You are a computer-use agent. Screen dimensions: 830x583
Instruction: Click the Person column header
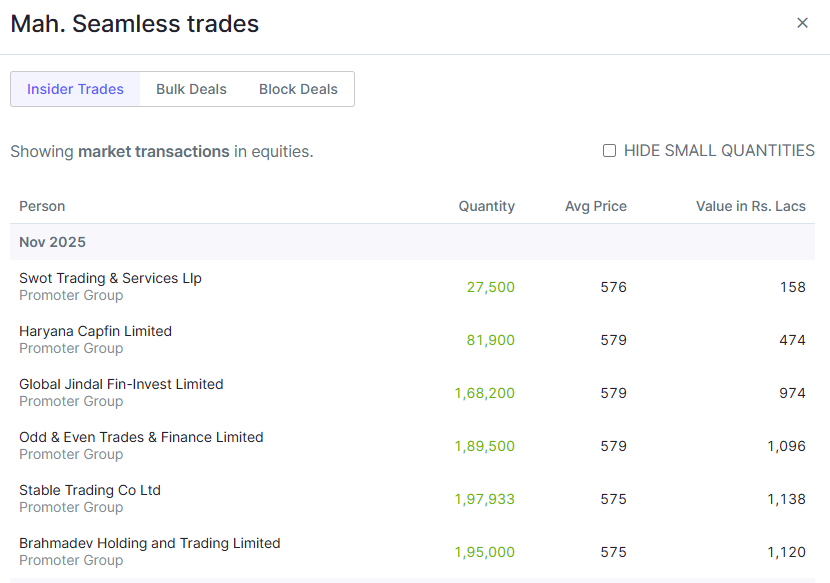42,206
